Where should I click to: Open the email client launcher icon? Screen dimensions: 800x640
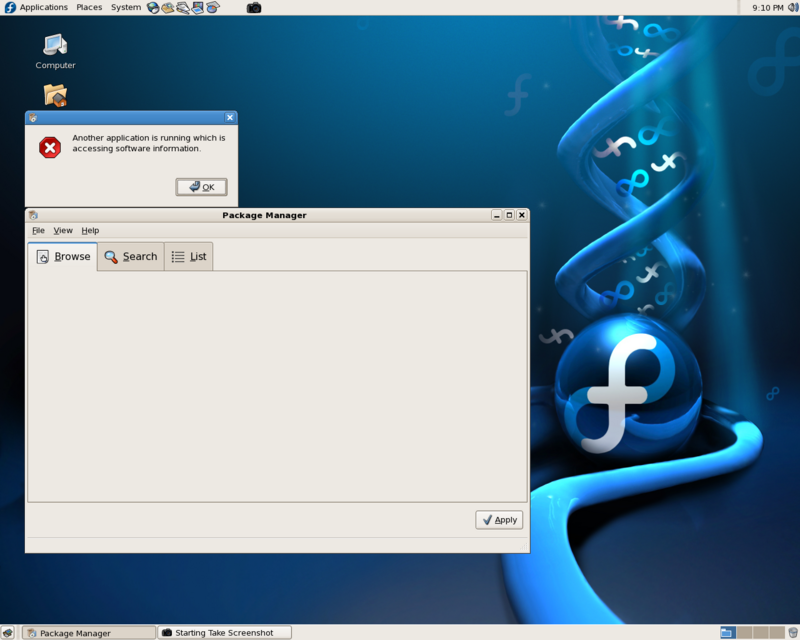tap(167, 8)
